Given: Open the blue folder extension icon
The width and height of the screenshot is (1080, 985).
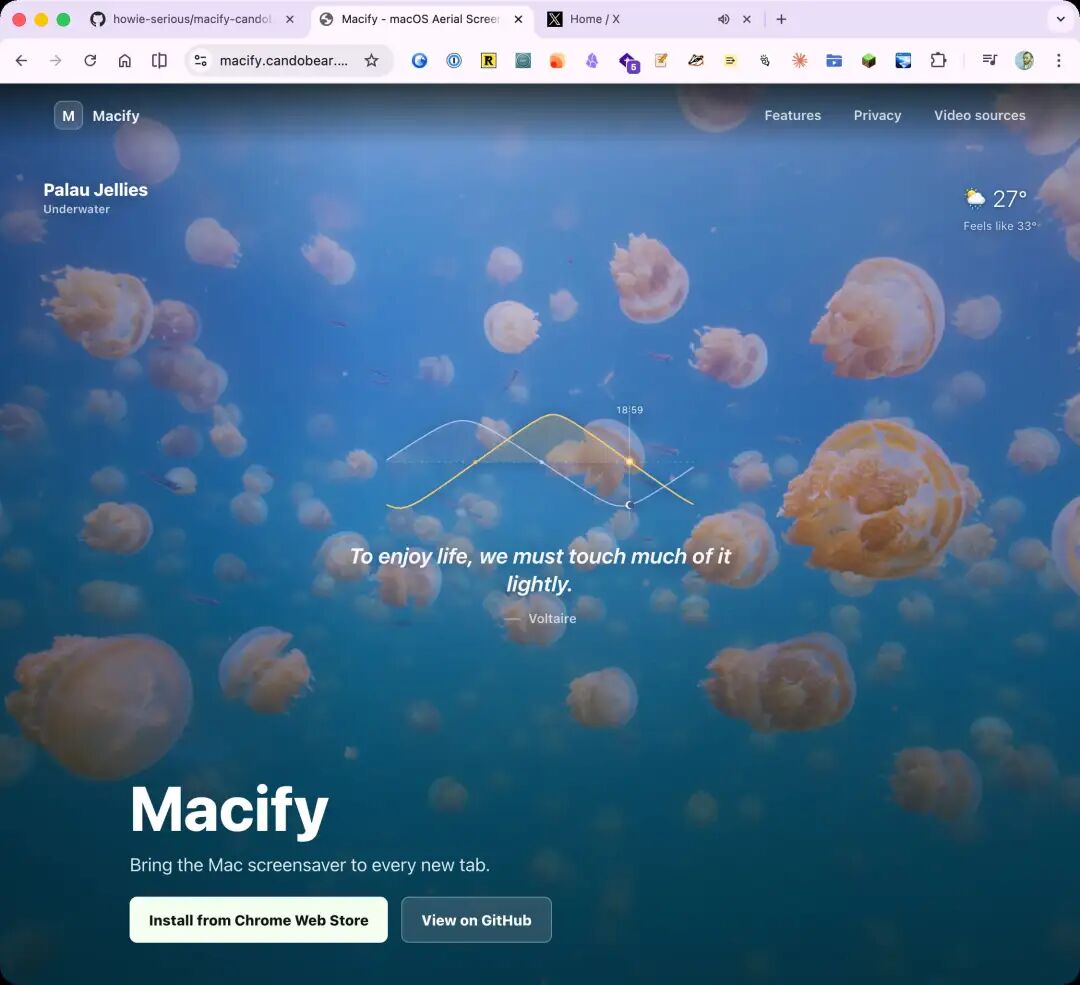Looking at the screenshot, I should (834, 61).
